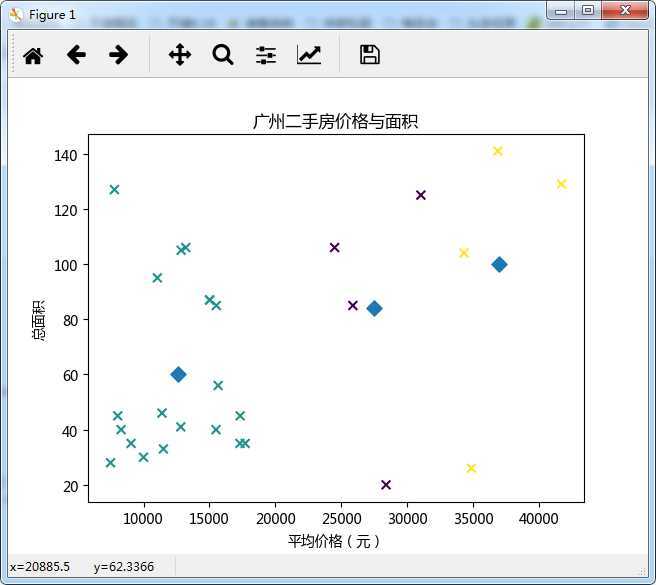Image resolution: width=656 pixels, height=585 pixels.
Task: Click the Figure 1 window title text
Action: click(x=52, y=15)
